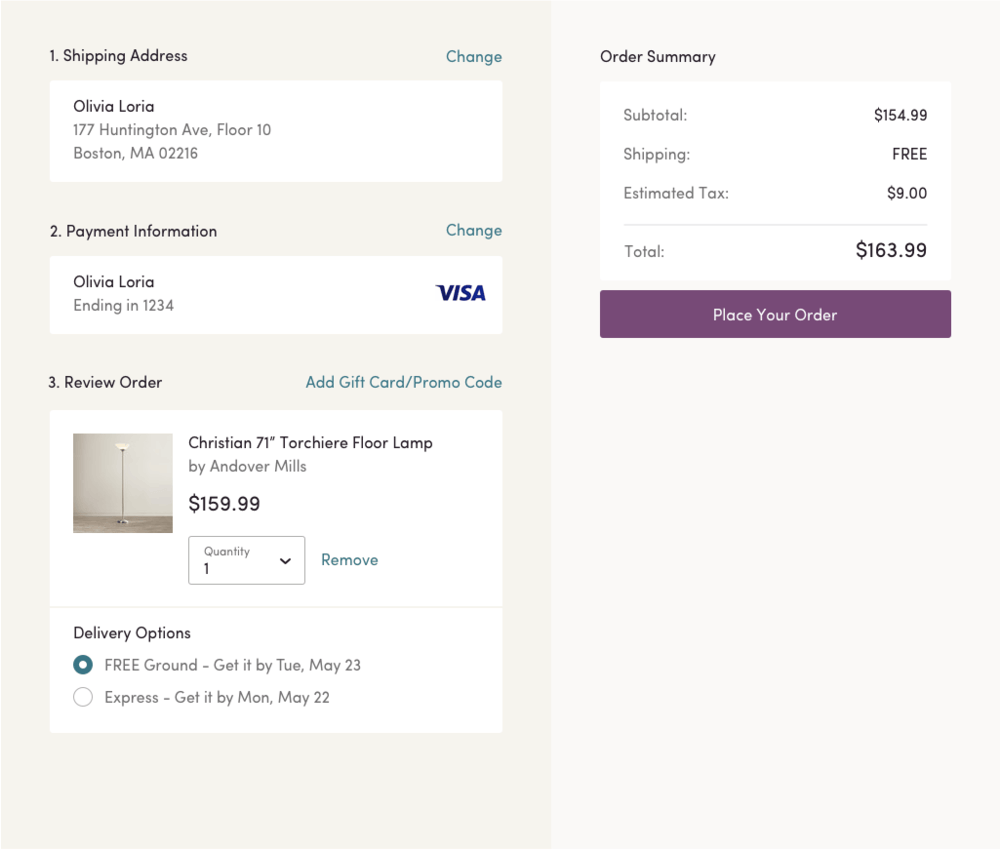Viewport: 1000px width, 850px height.
Task: Click the Express Get it by Mon label
Action: click(x=217, y=698)
